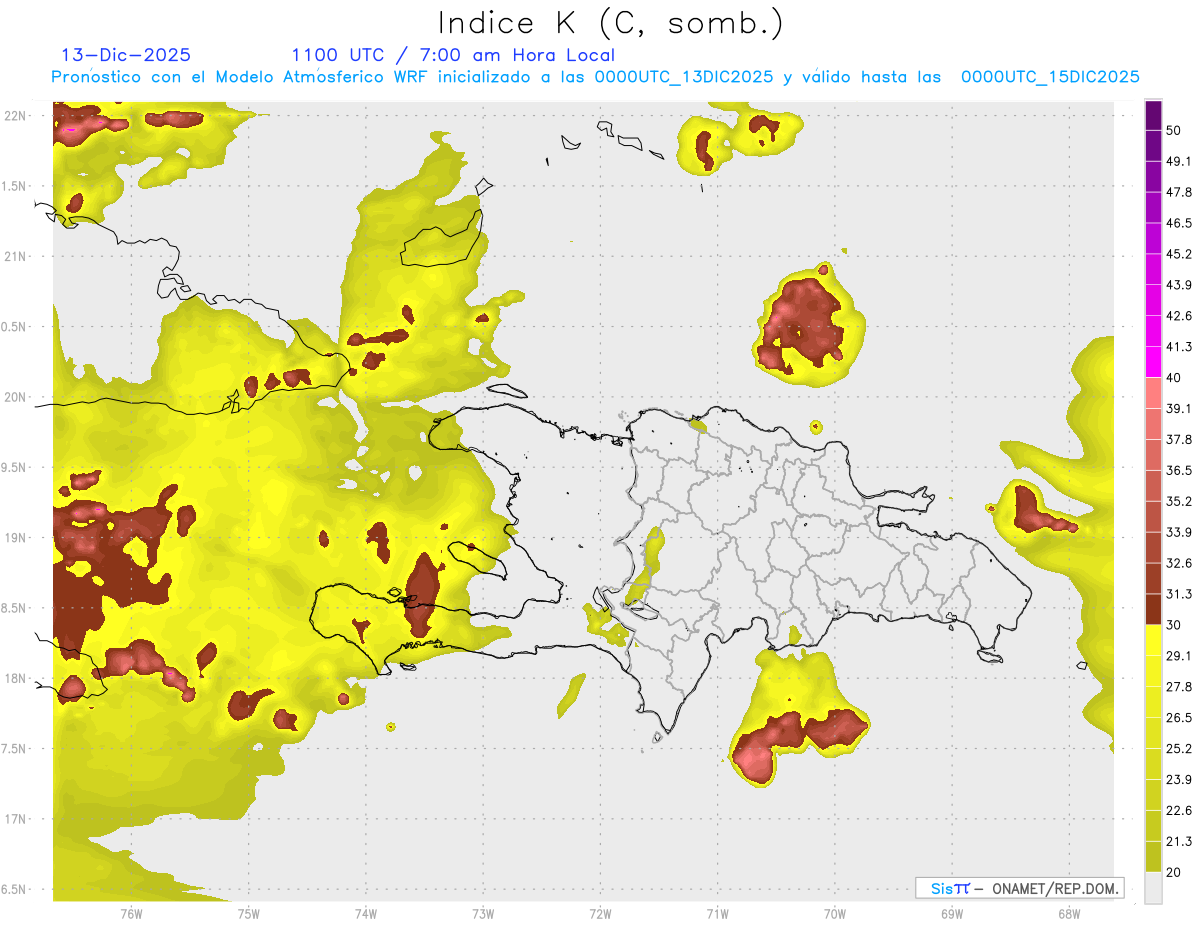Viewport: 1200px width, 927px height.
Task: Click the date text "13-Dic-2025"
Action: point(126,55)
